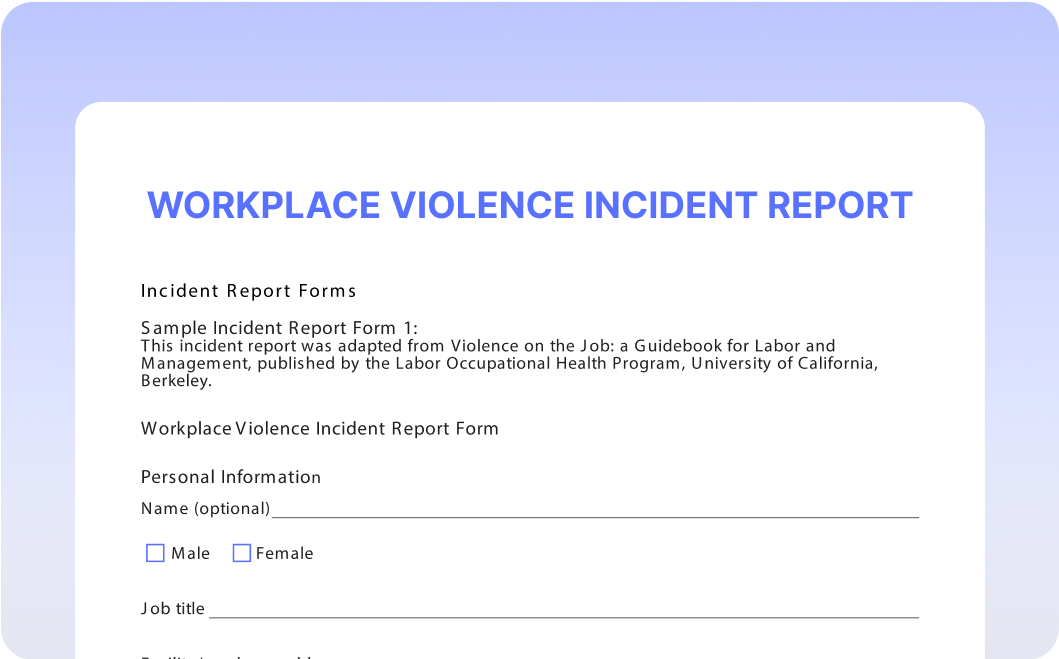The image size is (1059, 659).
Task: Click the Workplace Violence Incident Report Form subheading
Action: [319, 429]
